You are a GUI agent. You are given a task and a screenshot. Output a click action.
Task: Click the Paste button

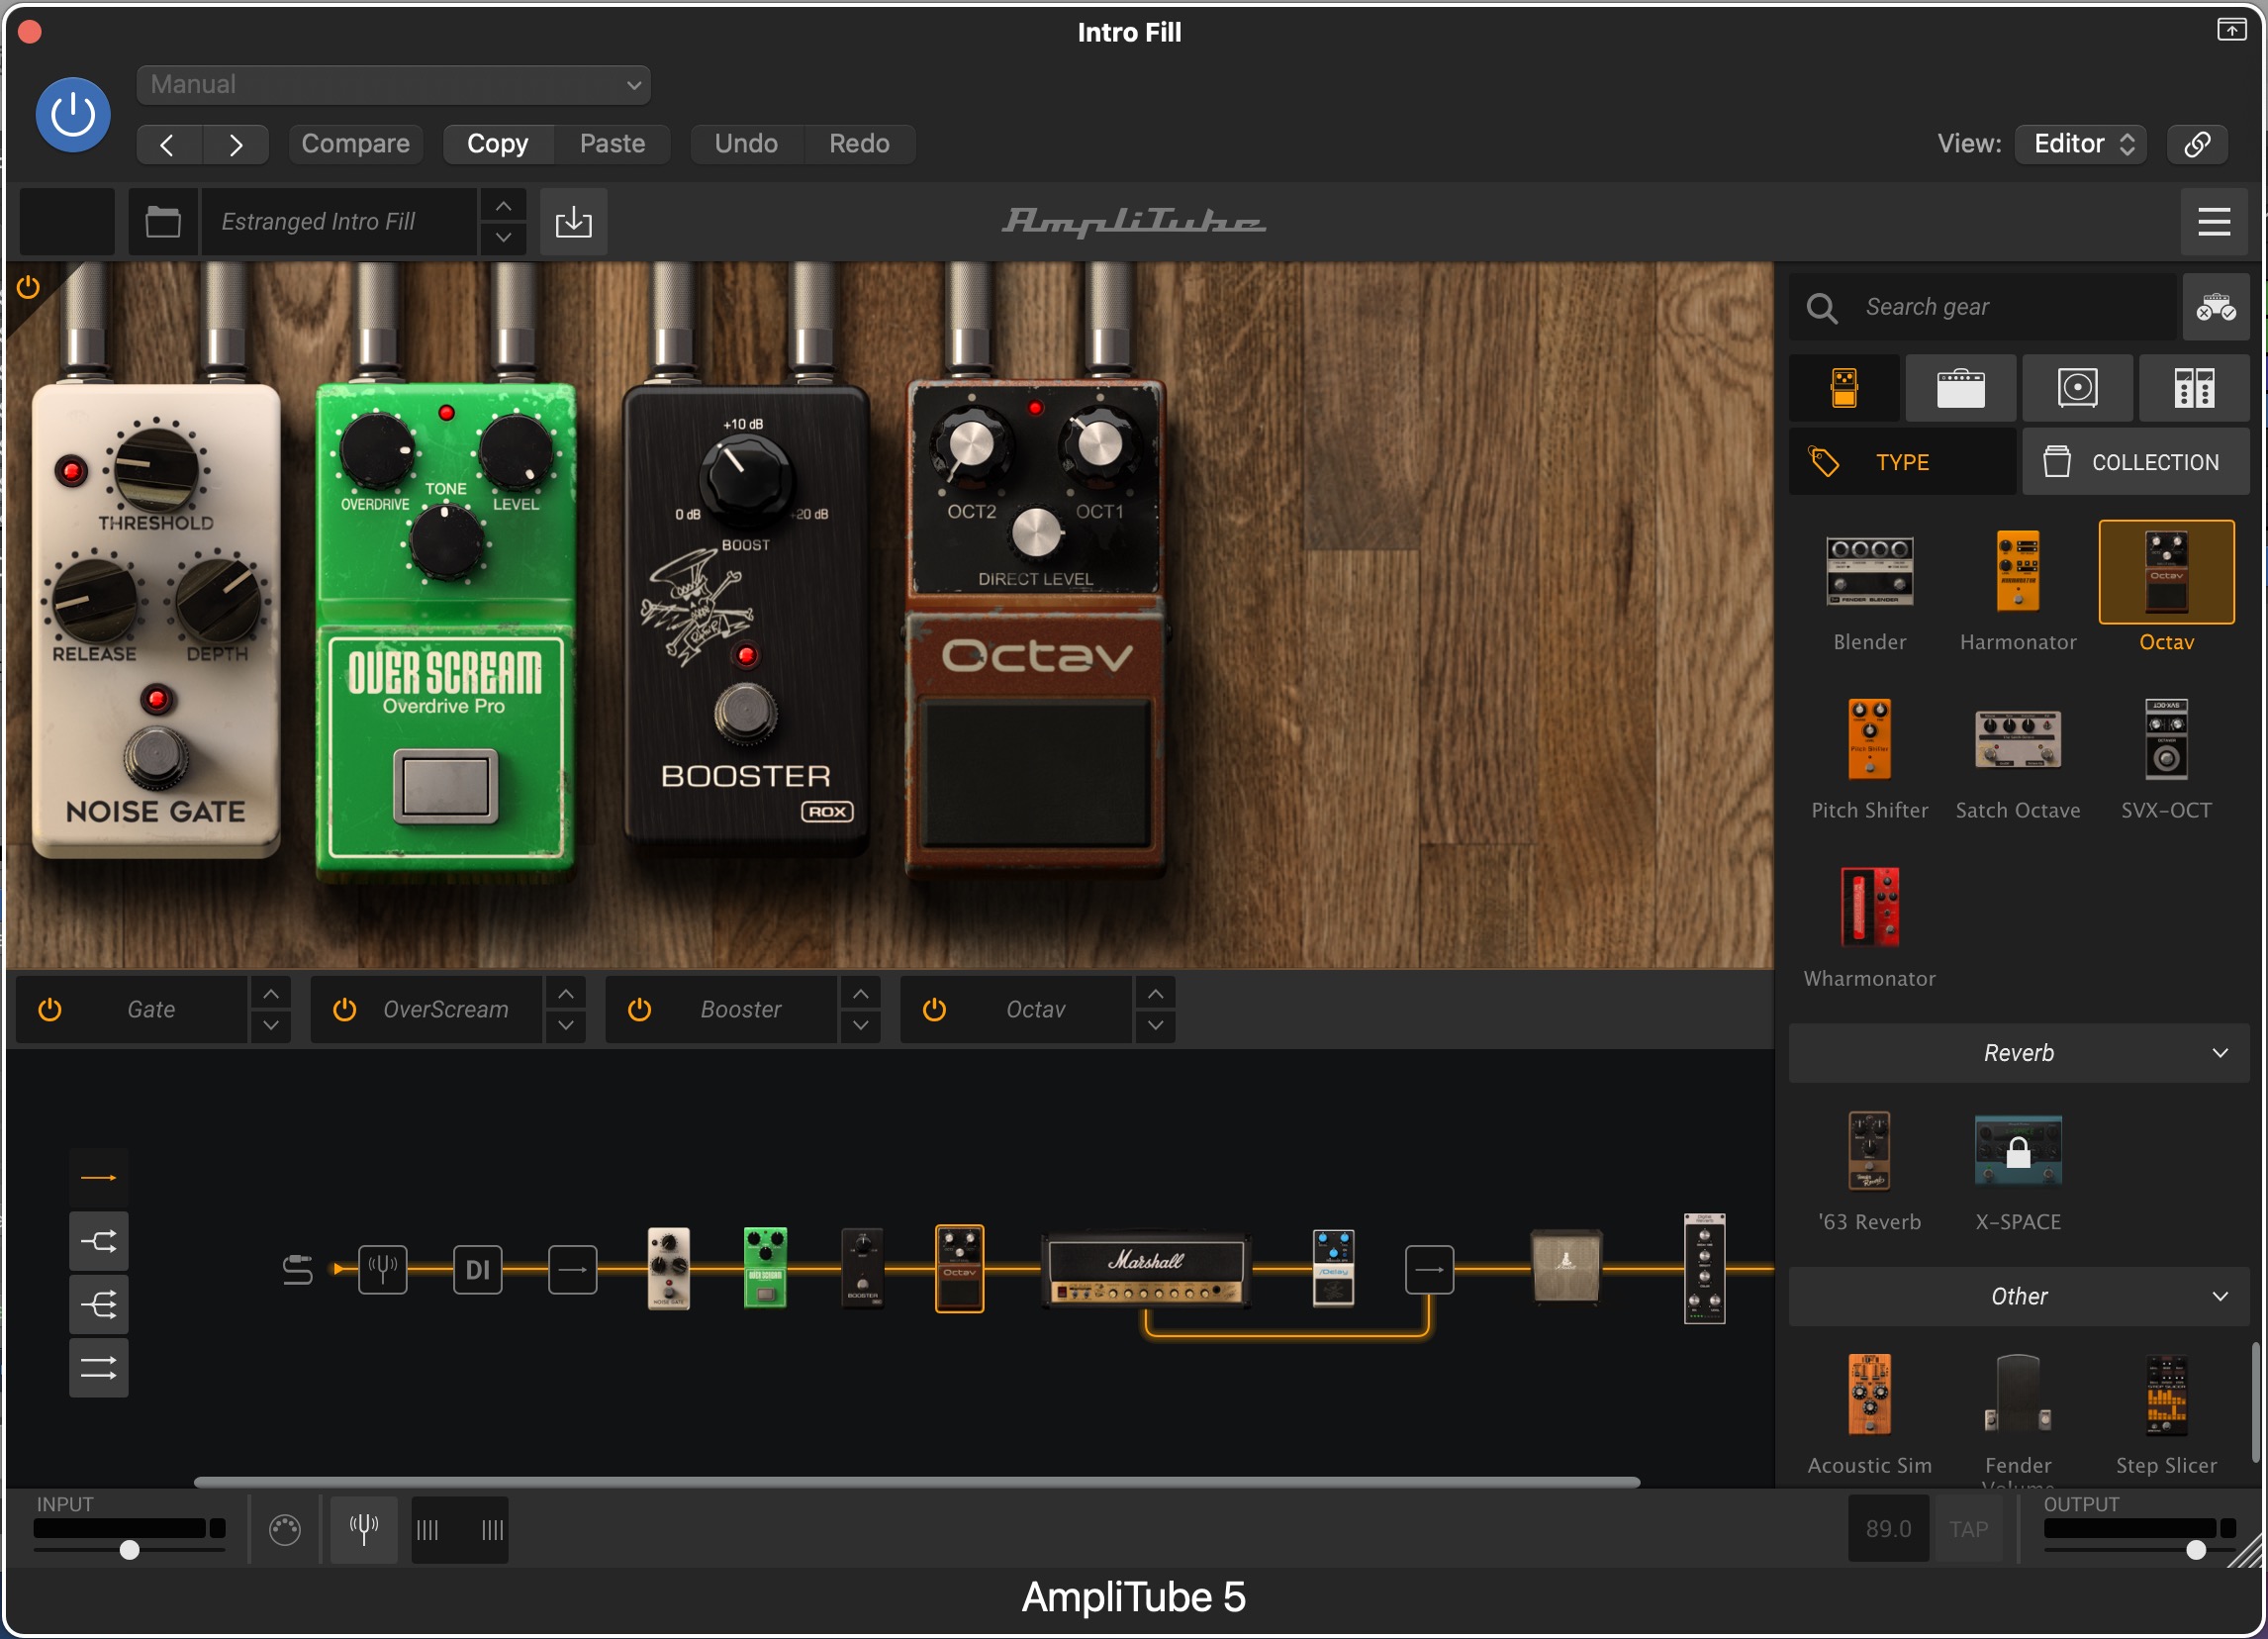pos(612,144)
